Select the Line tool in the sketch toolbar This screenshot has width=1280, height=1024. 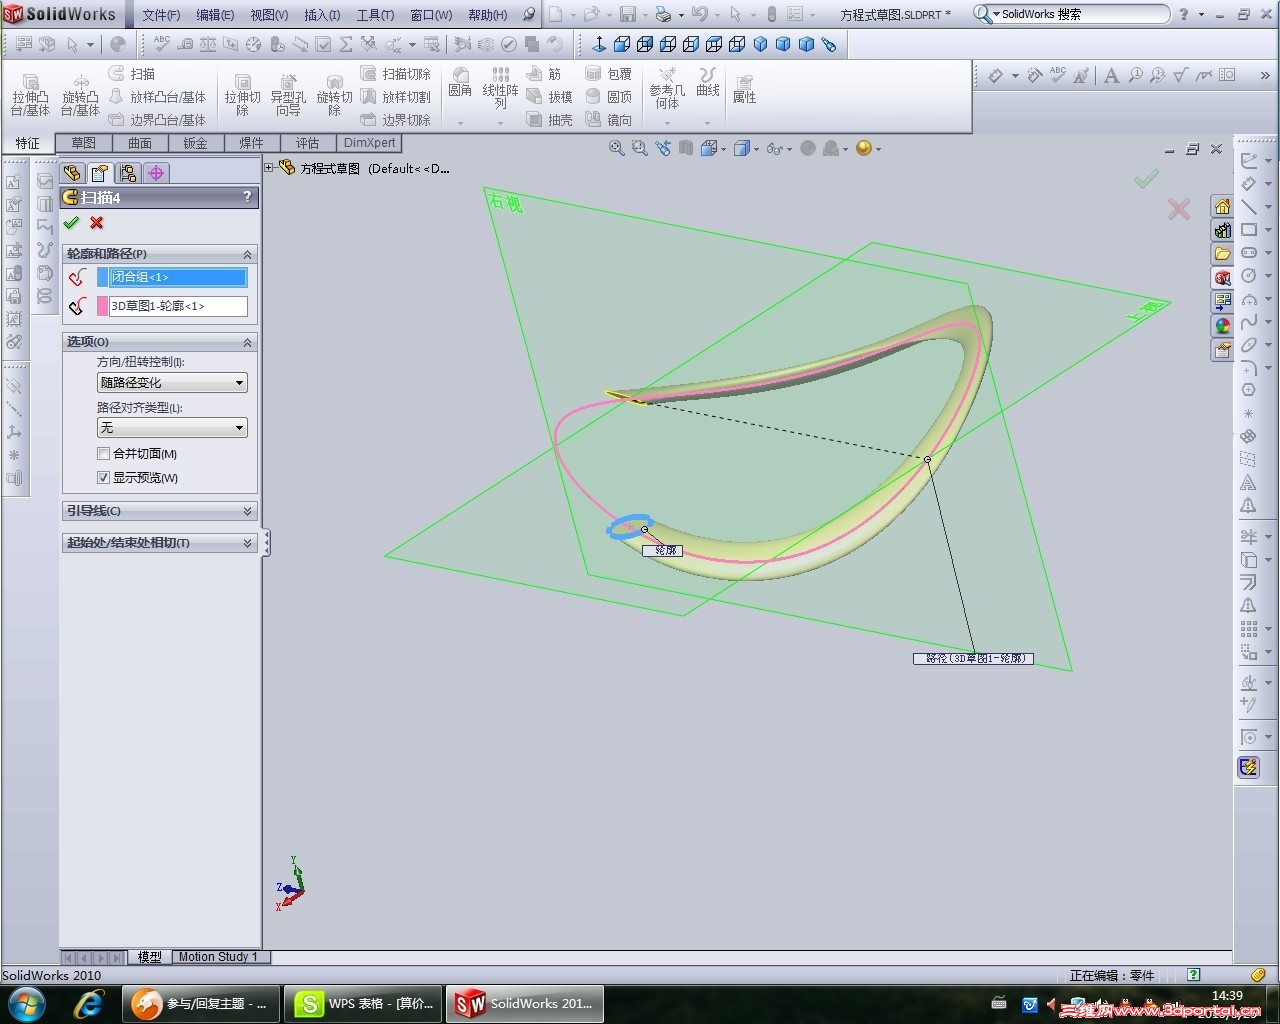pos(1249,207)
